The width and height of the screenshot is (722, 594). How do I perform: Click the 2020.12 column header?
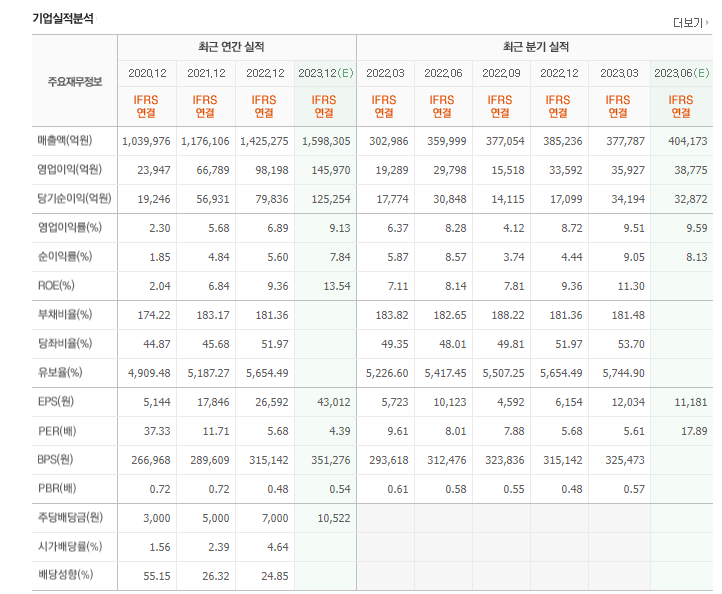point(147,73)
